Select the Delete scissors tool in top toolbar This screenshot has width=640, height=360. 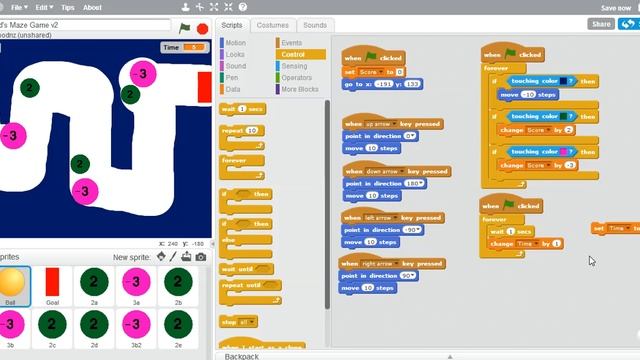200,7
